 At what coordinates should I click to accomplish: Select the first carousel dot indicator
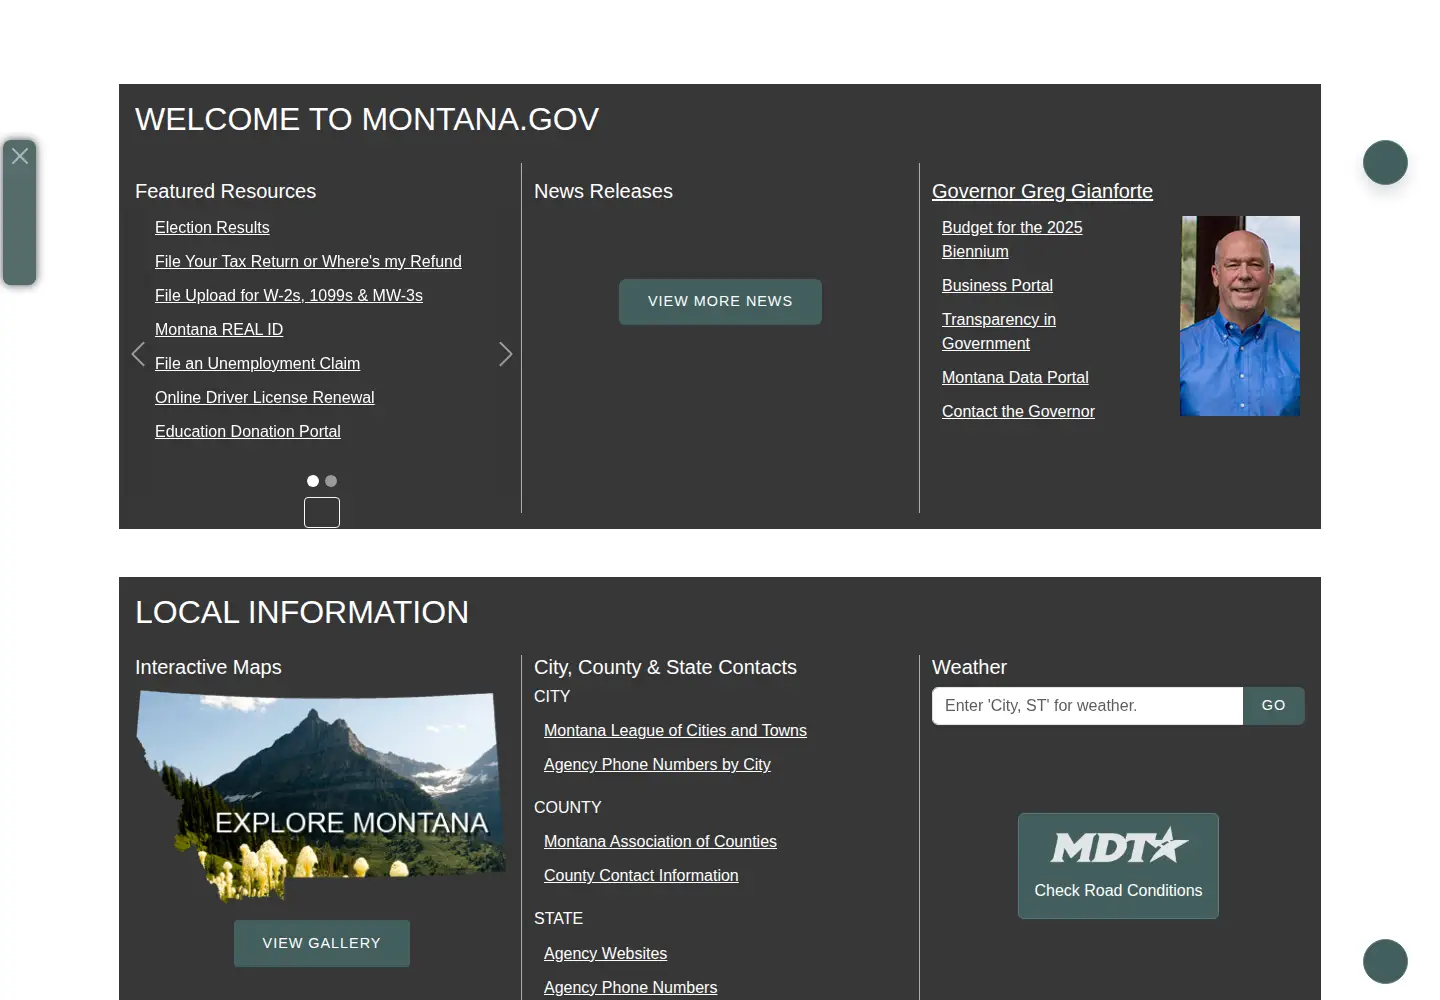(x=313, y=481)
